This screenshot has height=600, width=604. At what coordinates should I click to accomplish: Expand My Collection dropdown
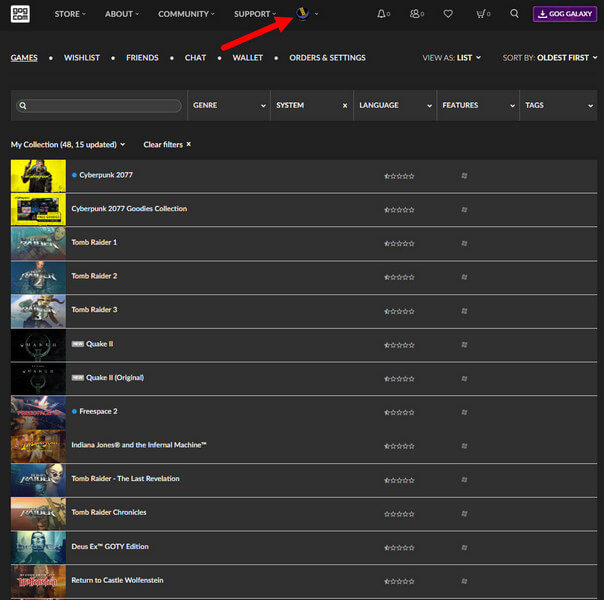click(x=68, y=144)
